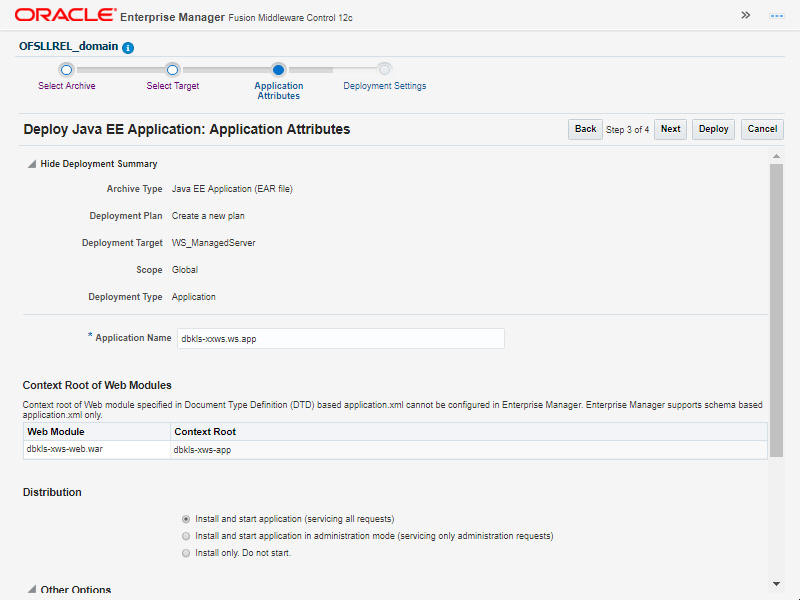Click the Enterprise Manager title text
Viewport: 800px width, 600px height.
[172, 17]
